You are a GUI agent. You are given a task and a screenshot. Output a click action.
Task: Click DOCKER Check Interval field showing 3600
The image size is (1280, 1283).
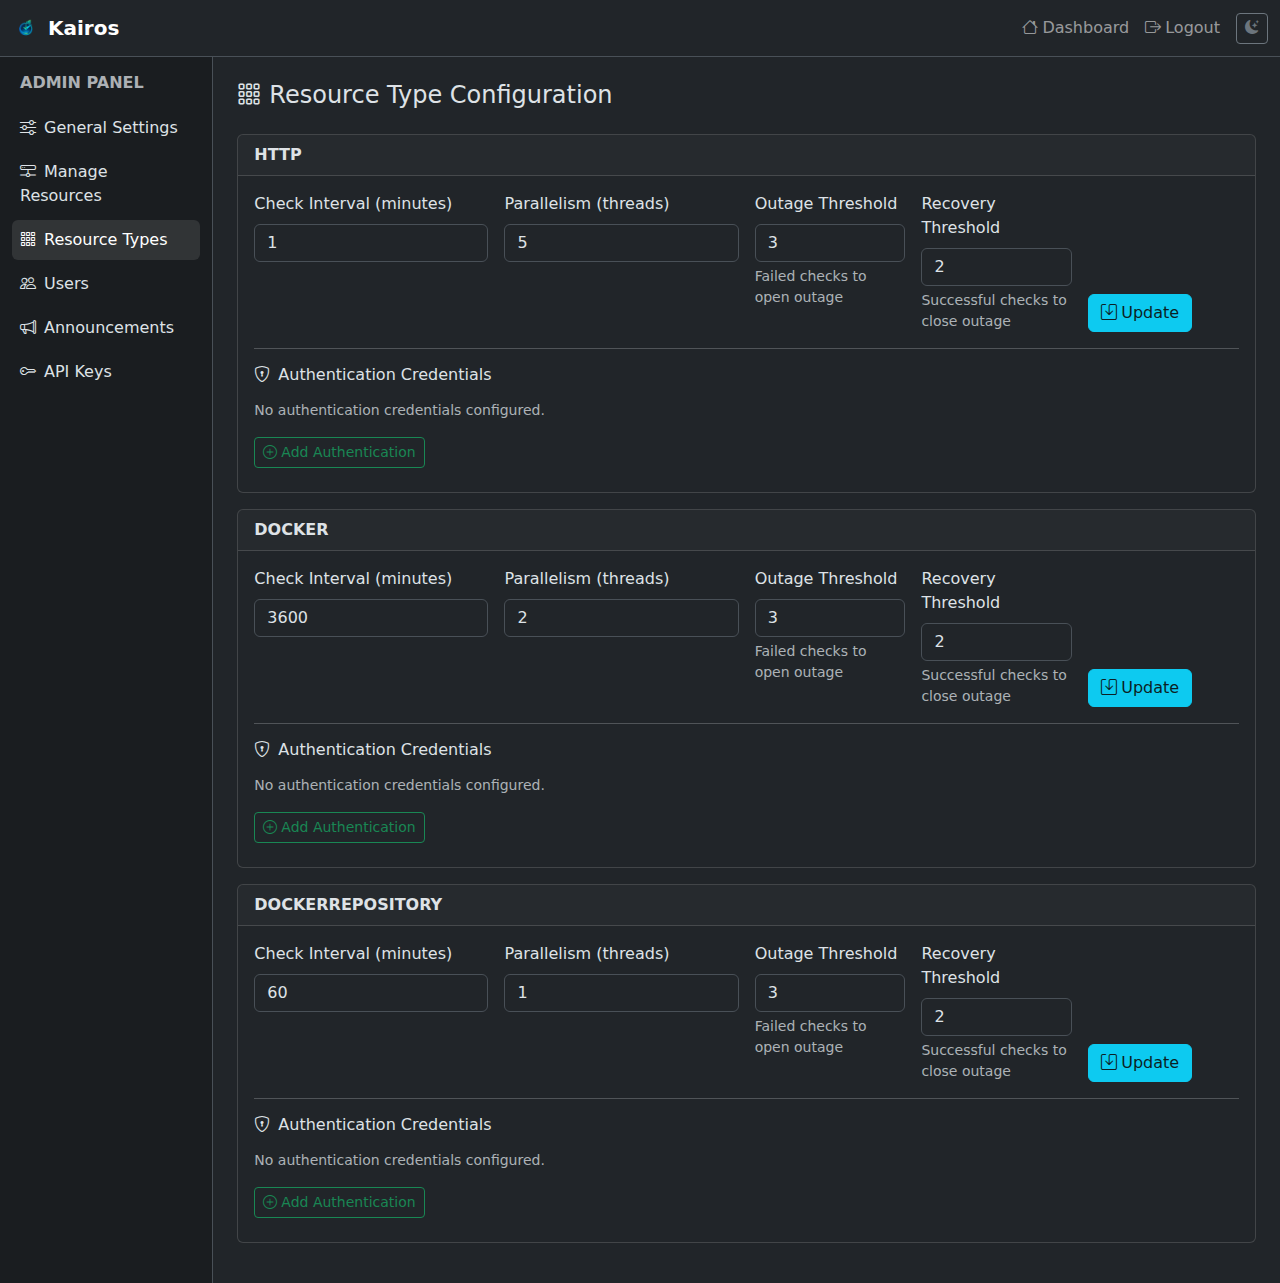coord(371,618)
